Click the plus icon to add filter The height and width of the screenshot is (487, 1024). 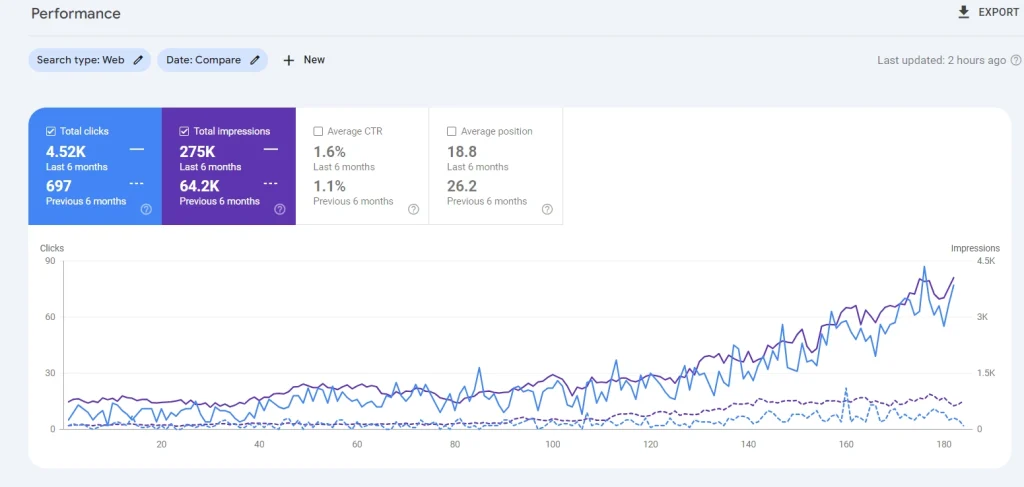point(289,60)
